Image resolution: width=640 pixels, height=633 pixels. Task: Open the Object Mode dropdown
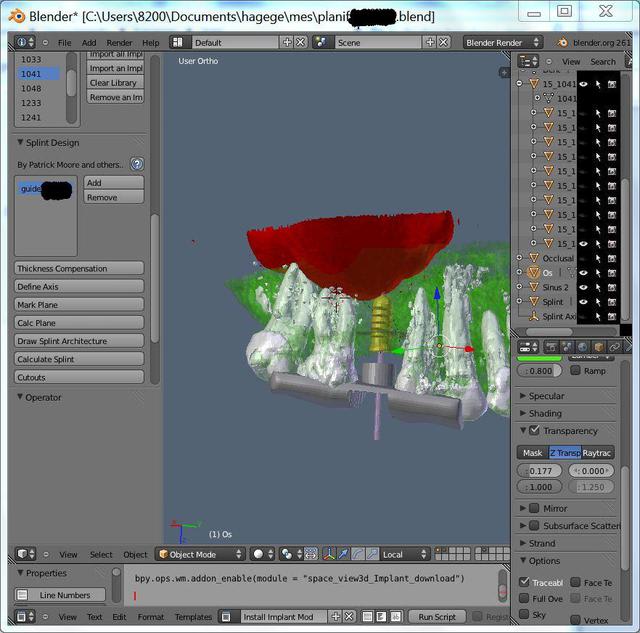click(200, 554)
